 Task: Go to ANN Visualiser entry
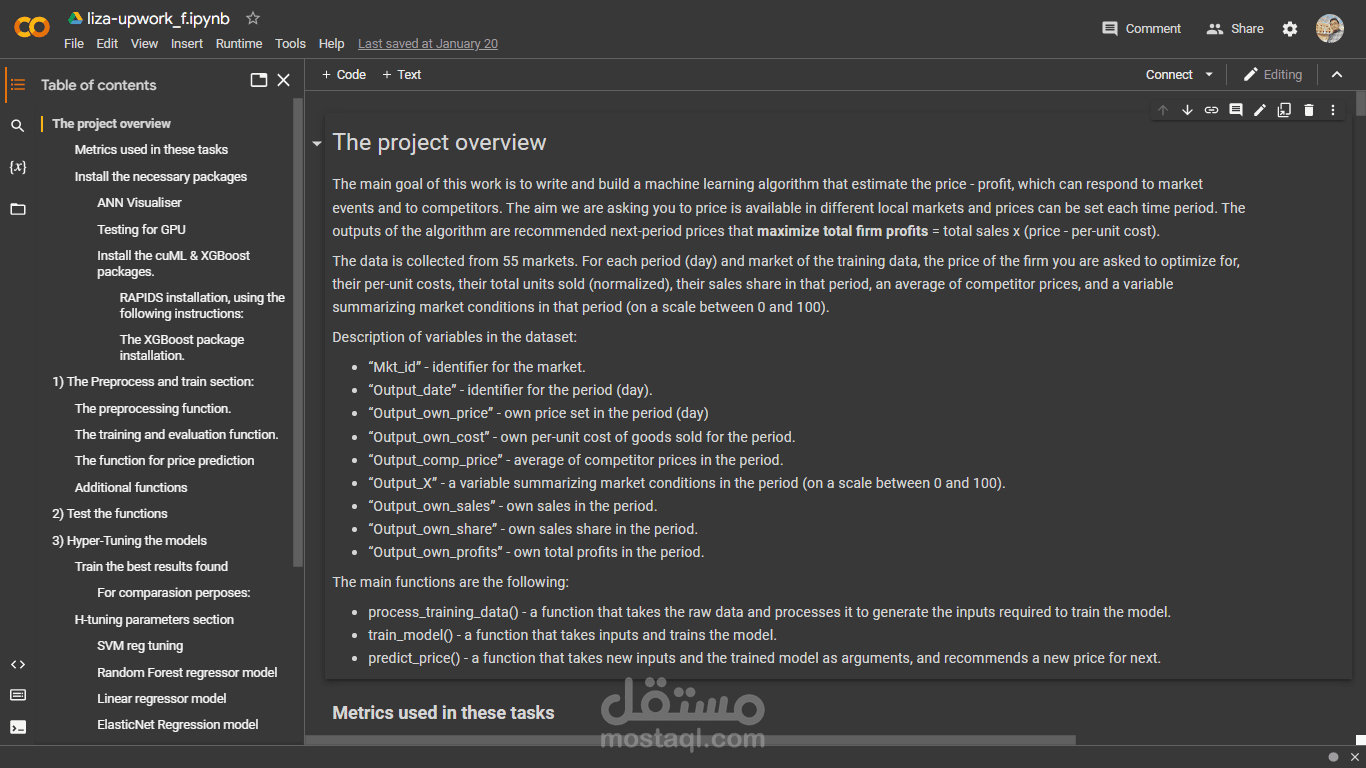click(139, 203)
